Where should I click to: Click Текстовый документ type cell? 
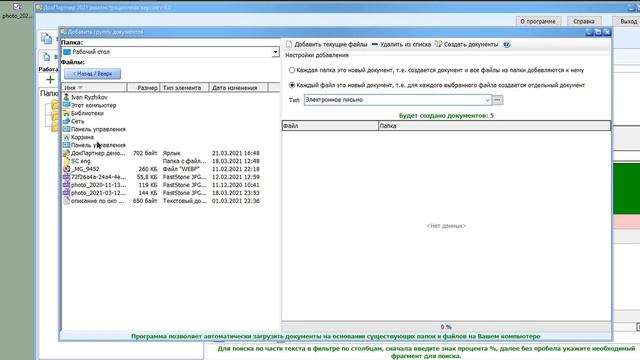184,201
